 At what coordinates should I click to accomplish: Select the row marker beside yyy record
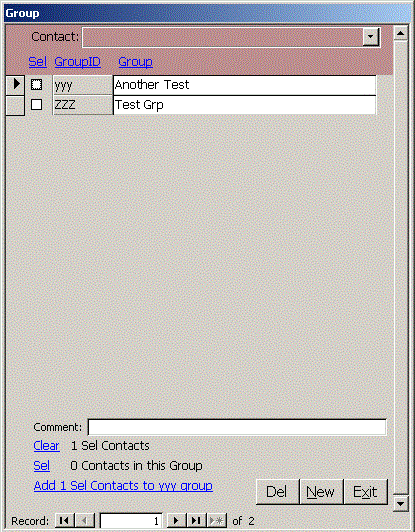pos(15,84)
